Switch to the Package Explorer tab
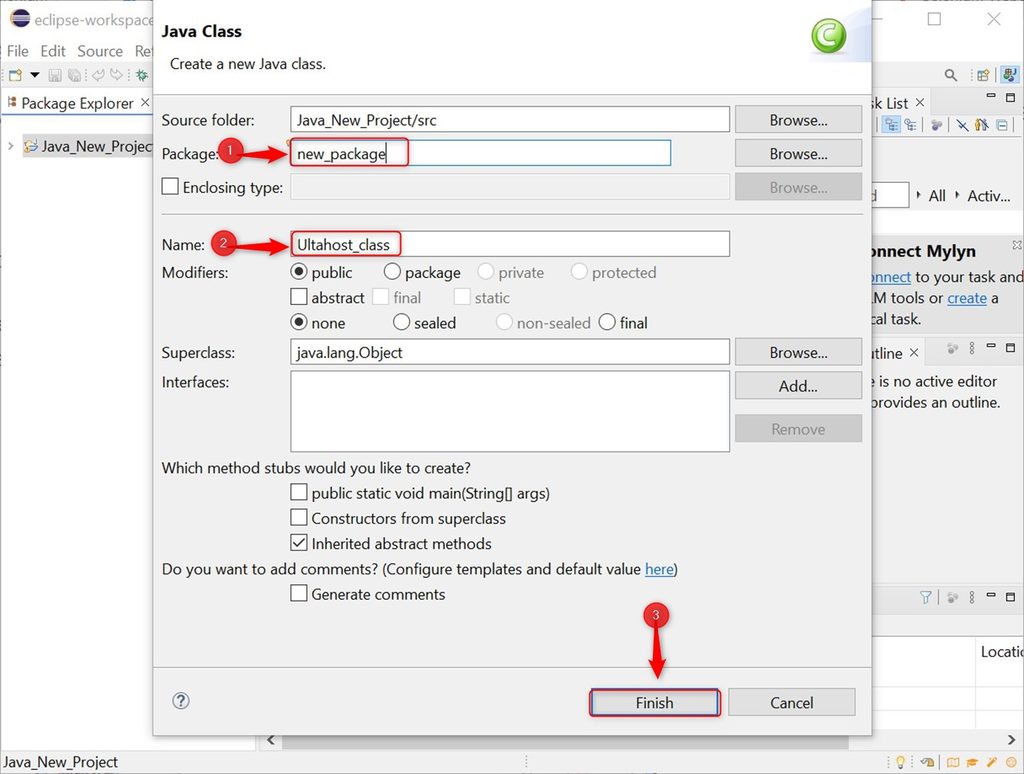Viewport: 1024px width, 774px height. point(77,103)
